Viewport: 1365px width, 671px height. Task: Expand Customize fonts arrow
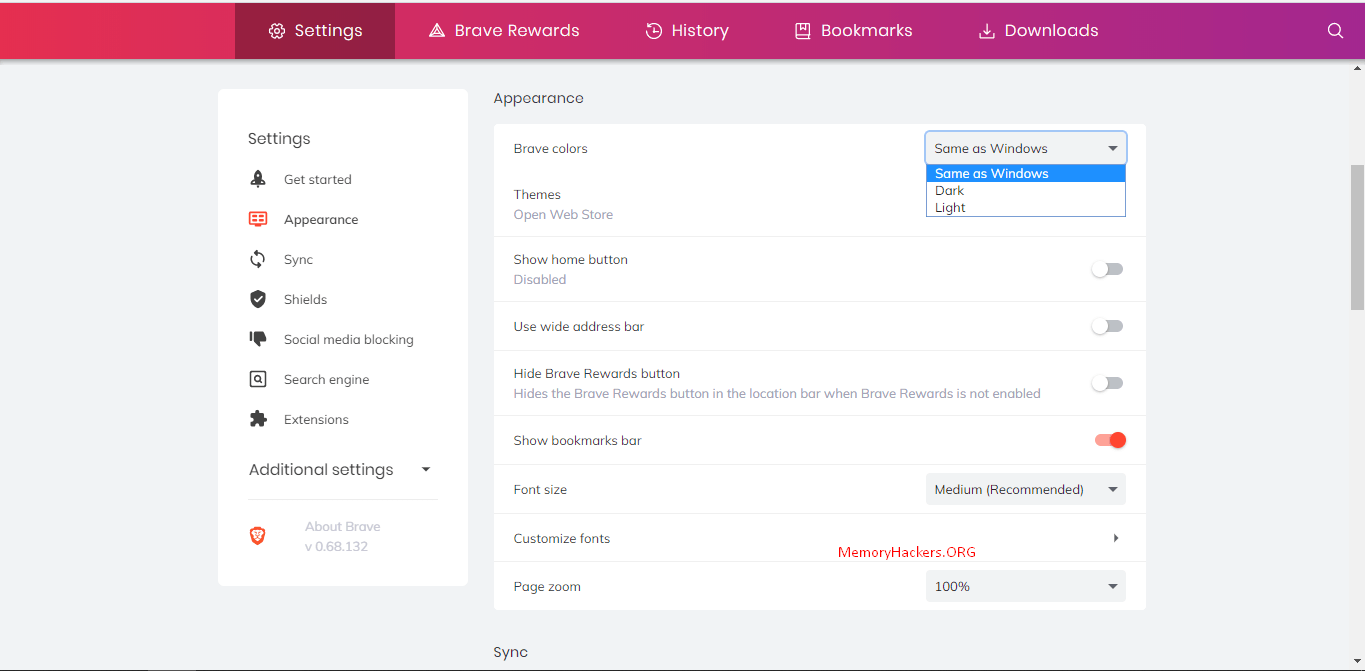point(1116,538)
